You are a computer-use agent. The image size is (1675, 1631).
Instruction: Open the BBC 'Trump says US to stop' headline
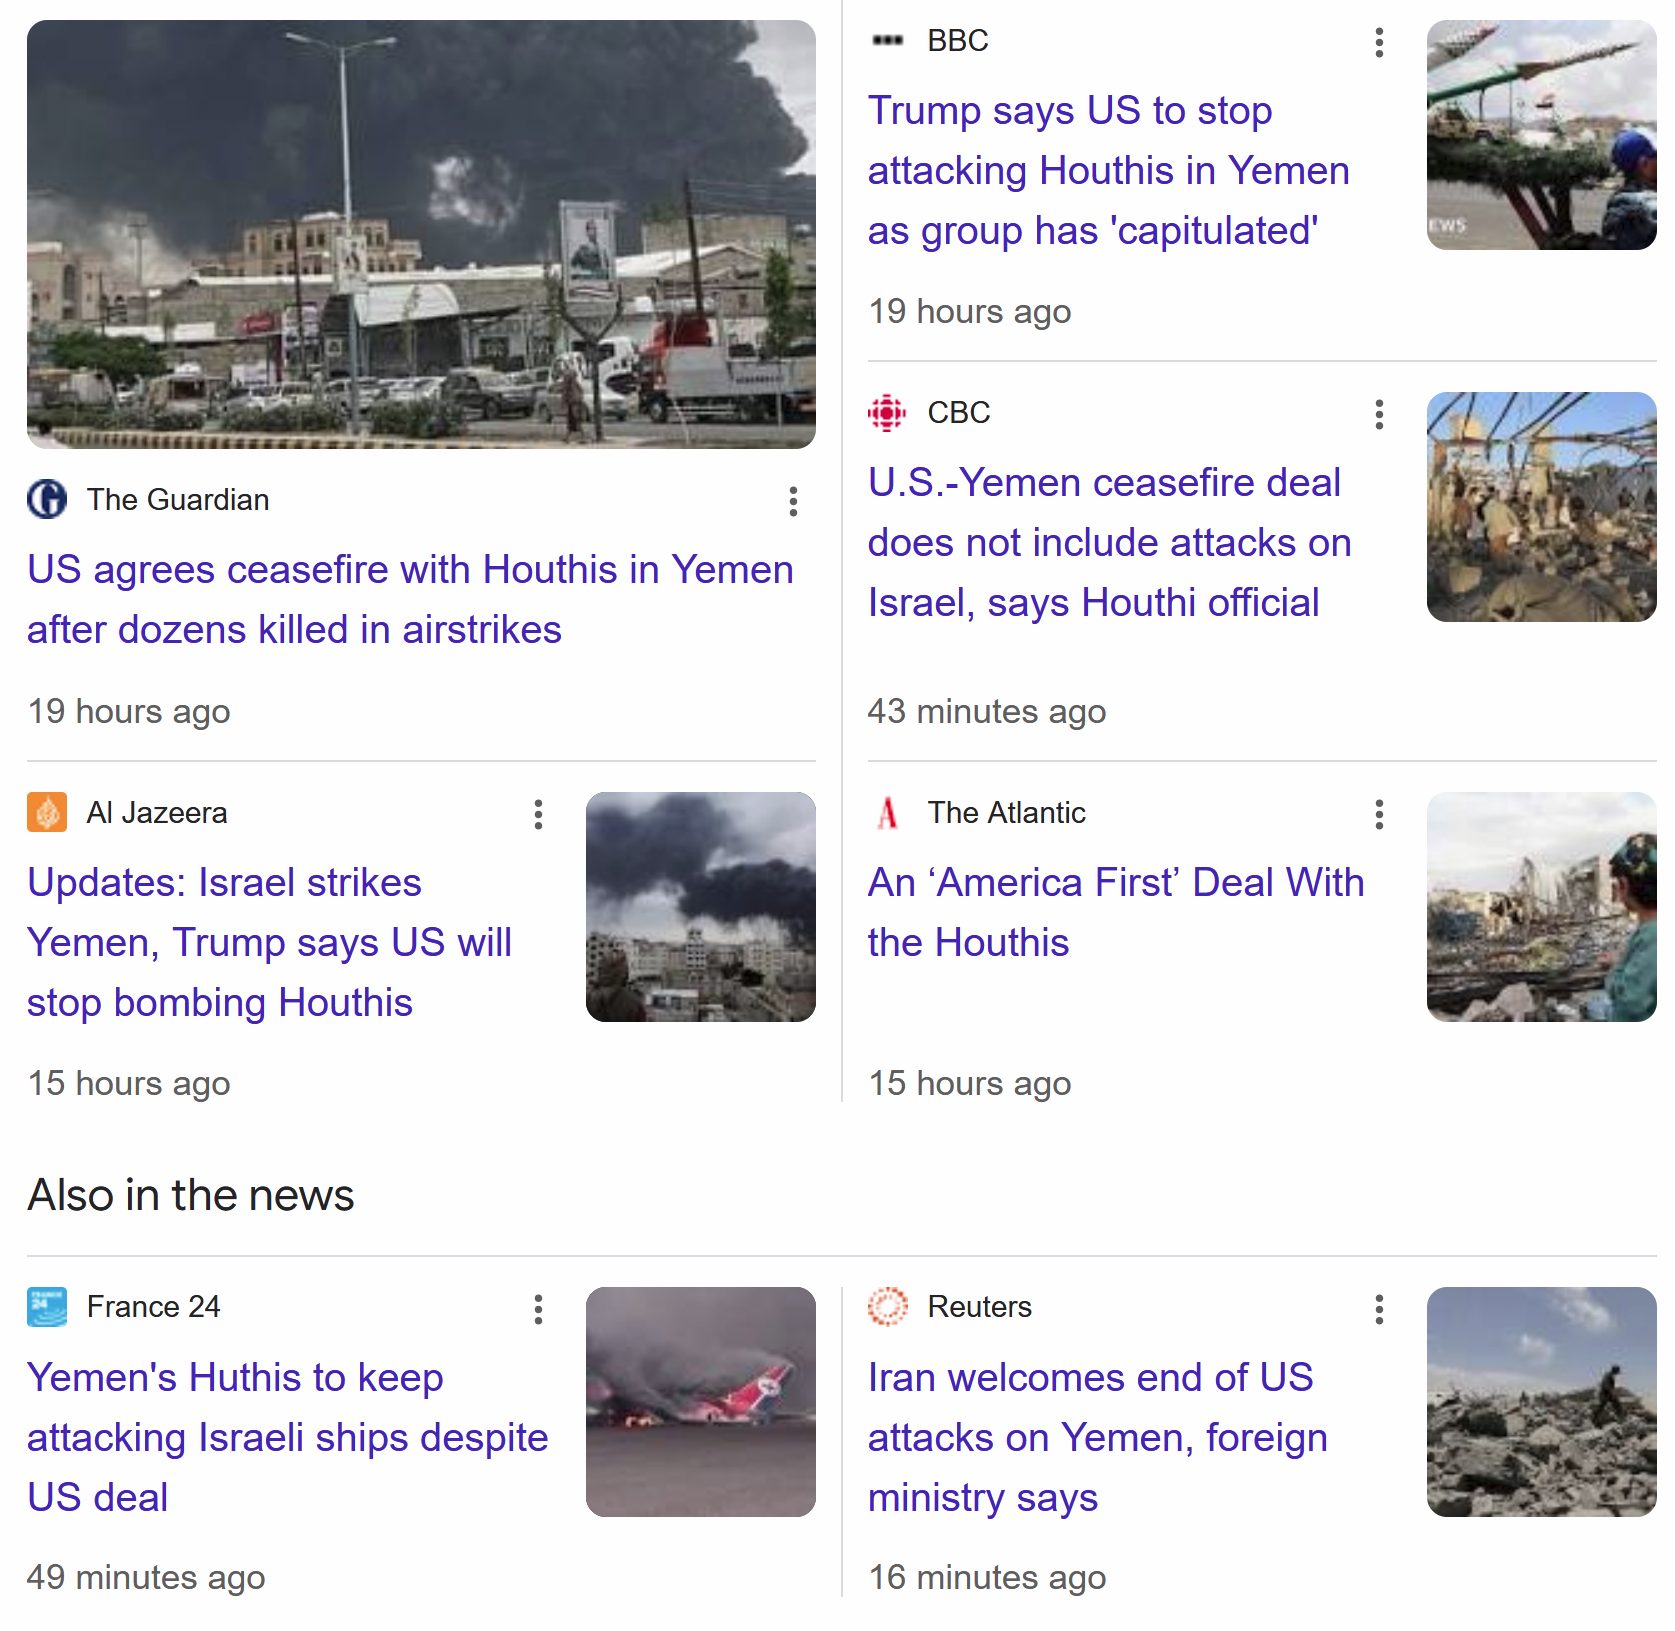(x=1108, y=171)
